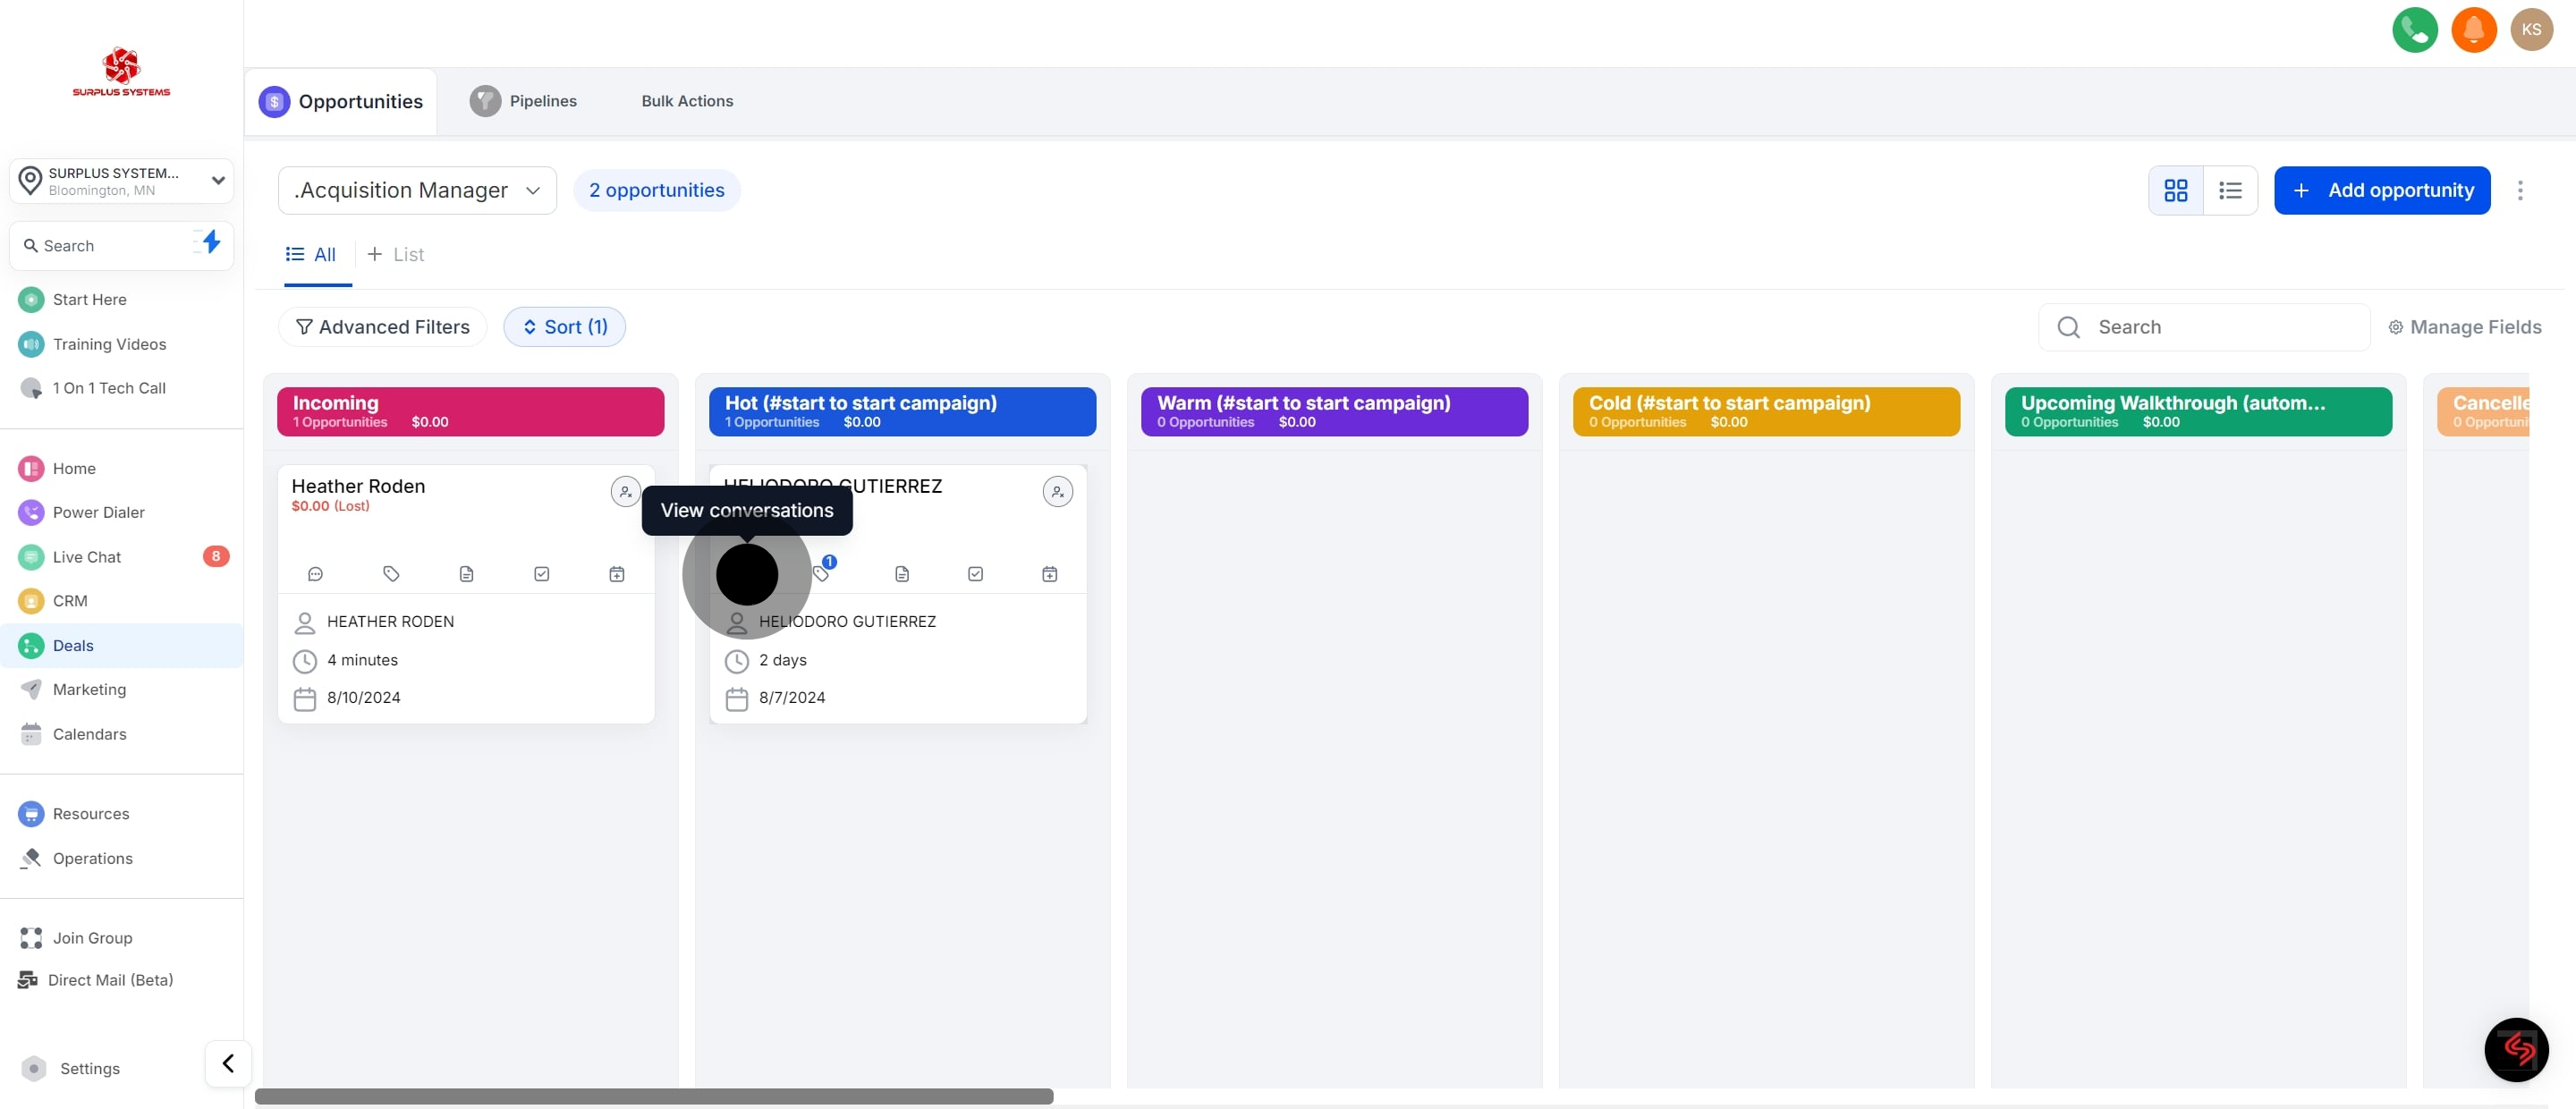Expand the Surplus Systems location switcher

coord(122,181)
